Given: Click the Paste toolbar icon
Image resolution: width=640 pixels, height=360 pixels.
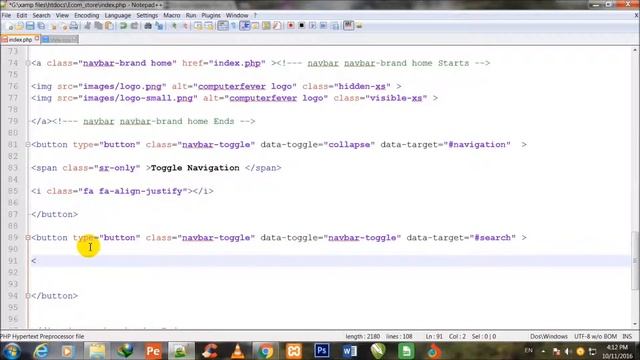Looking at the screenshot, I should tap(109, 26).
